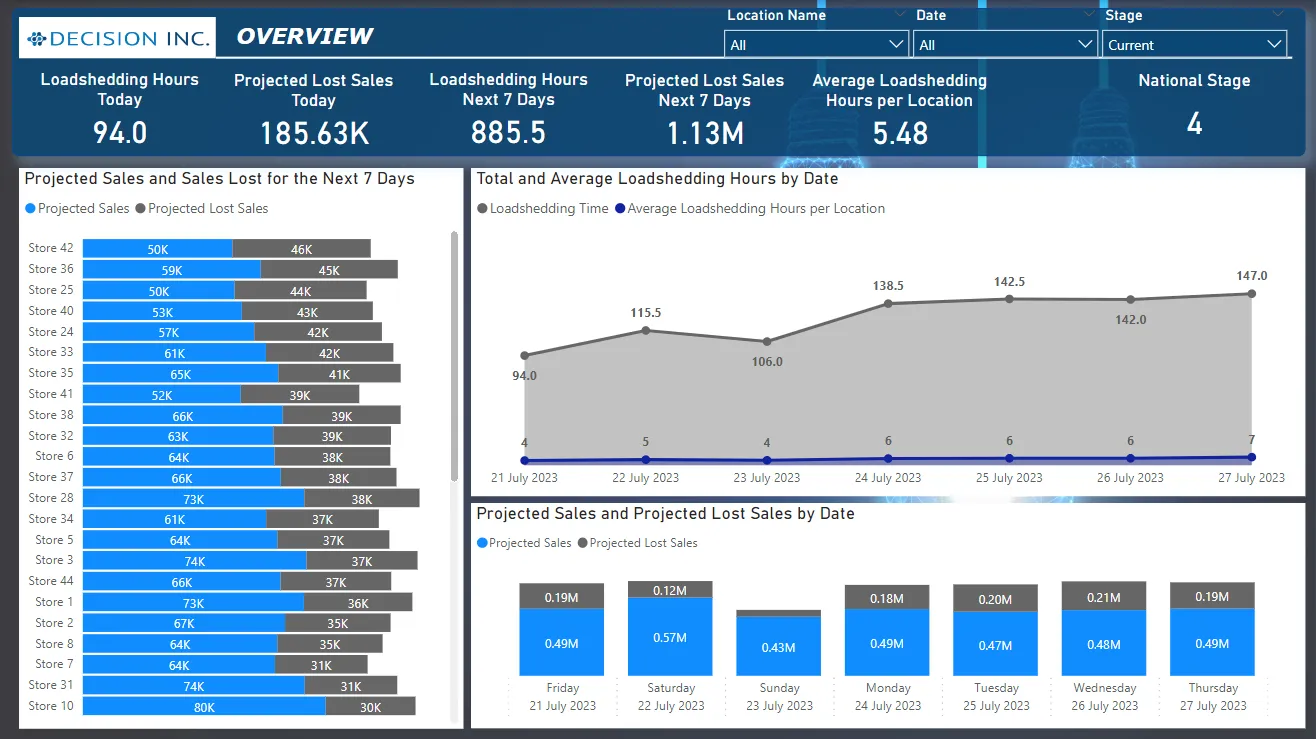
Task: Click the 142.0 data point on 26 July
Action: (x=1131, y=299)
